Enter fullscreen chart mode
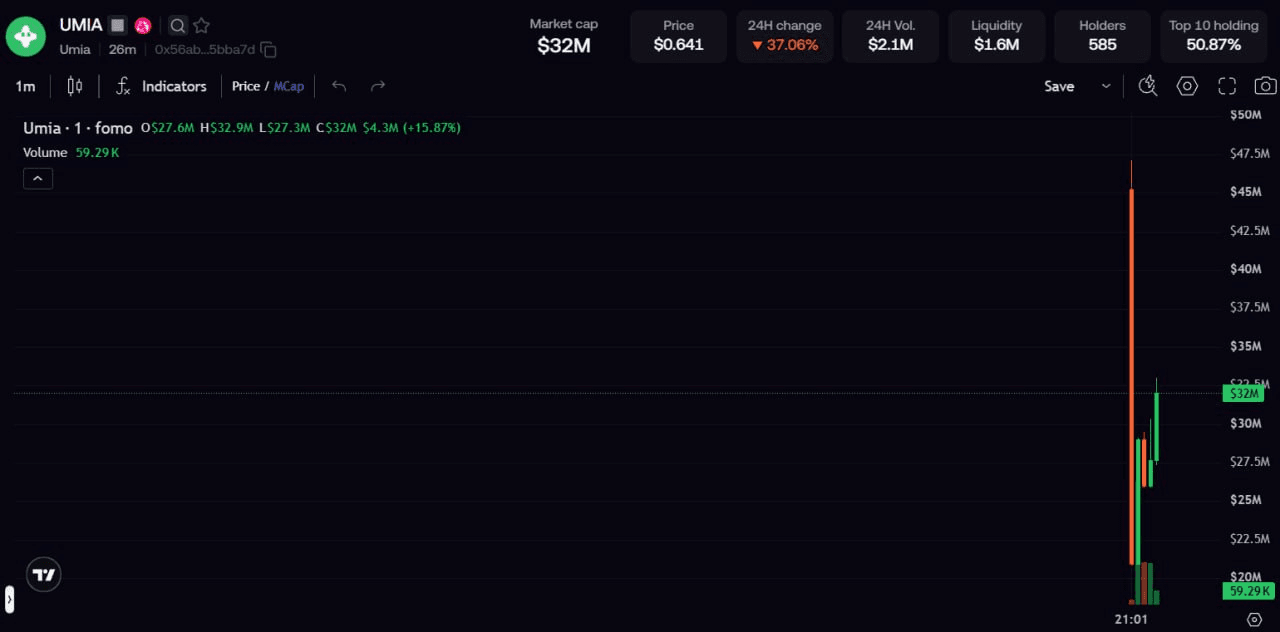The image size is (1280, 632). pos(1227,86)
